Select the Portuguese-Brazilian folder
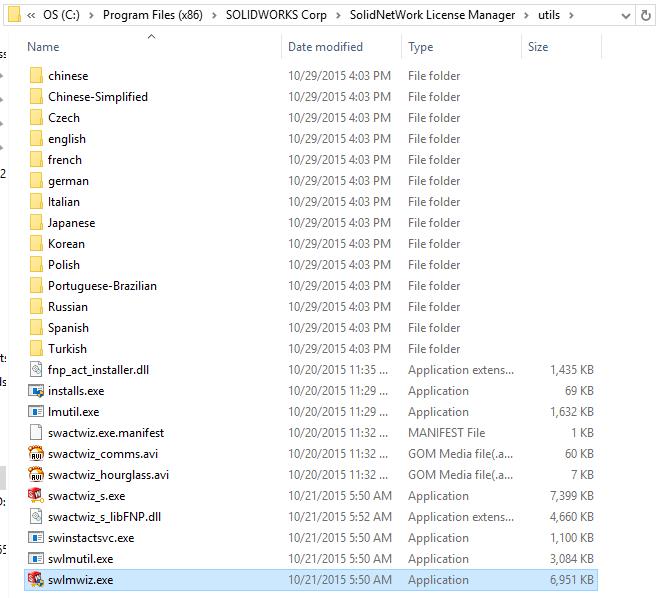Viewport: 658px width, 598px height. pos(102,286)
